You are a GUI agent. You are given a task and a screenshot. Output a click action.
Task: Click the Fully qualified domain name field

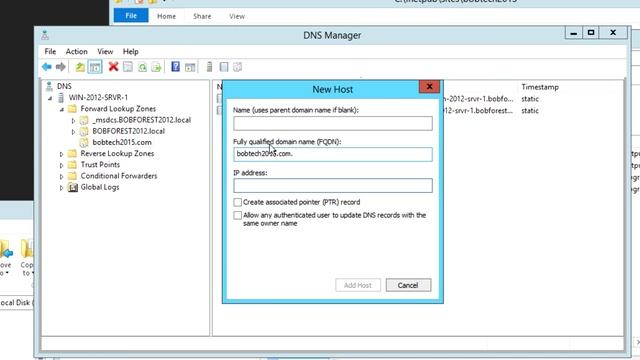click(x=333, y=154)
